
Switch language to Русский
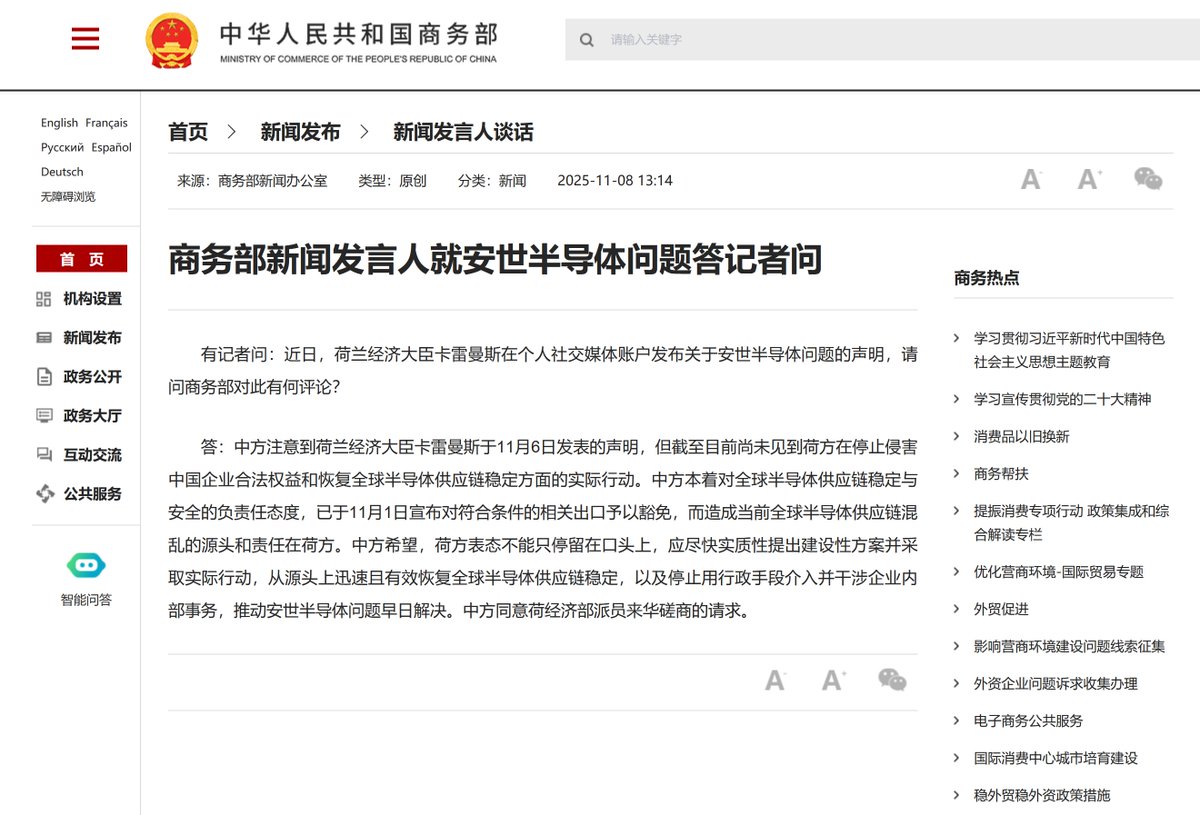coord(62,147)
